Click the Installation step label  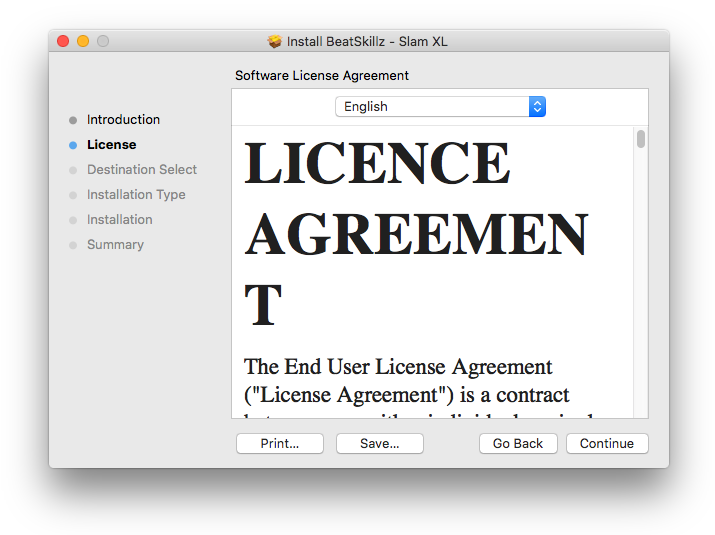(x=120, y=220)
